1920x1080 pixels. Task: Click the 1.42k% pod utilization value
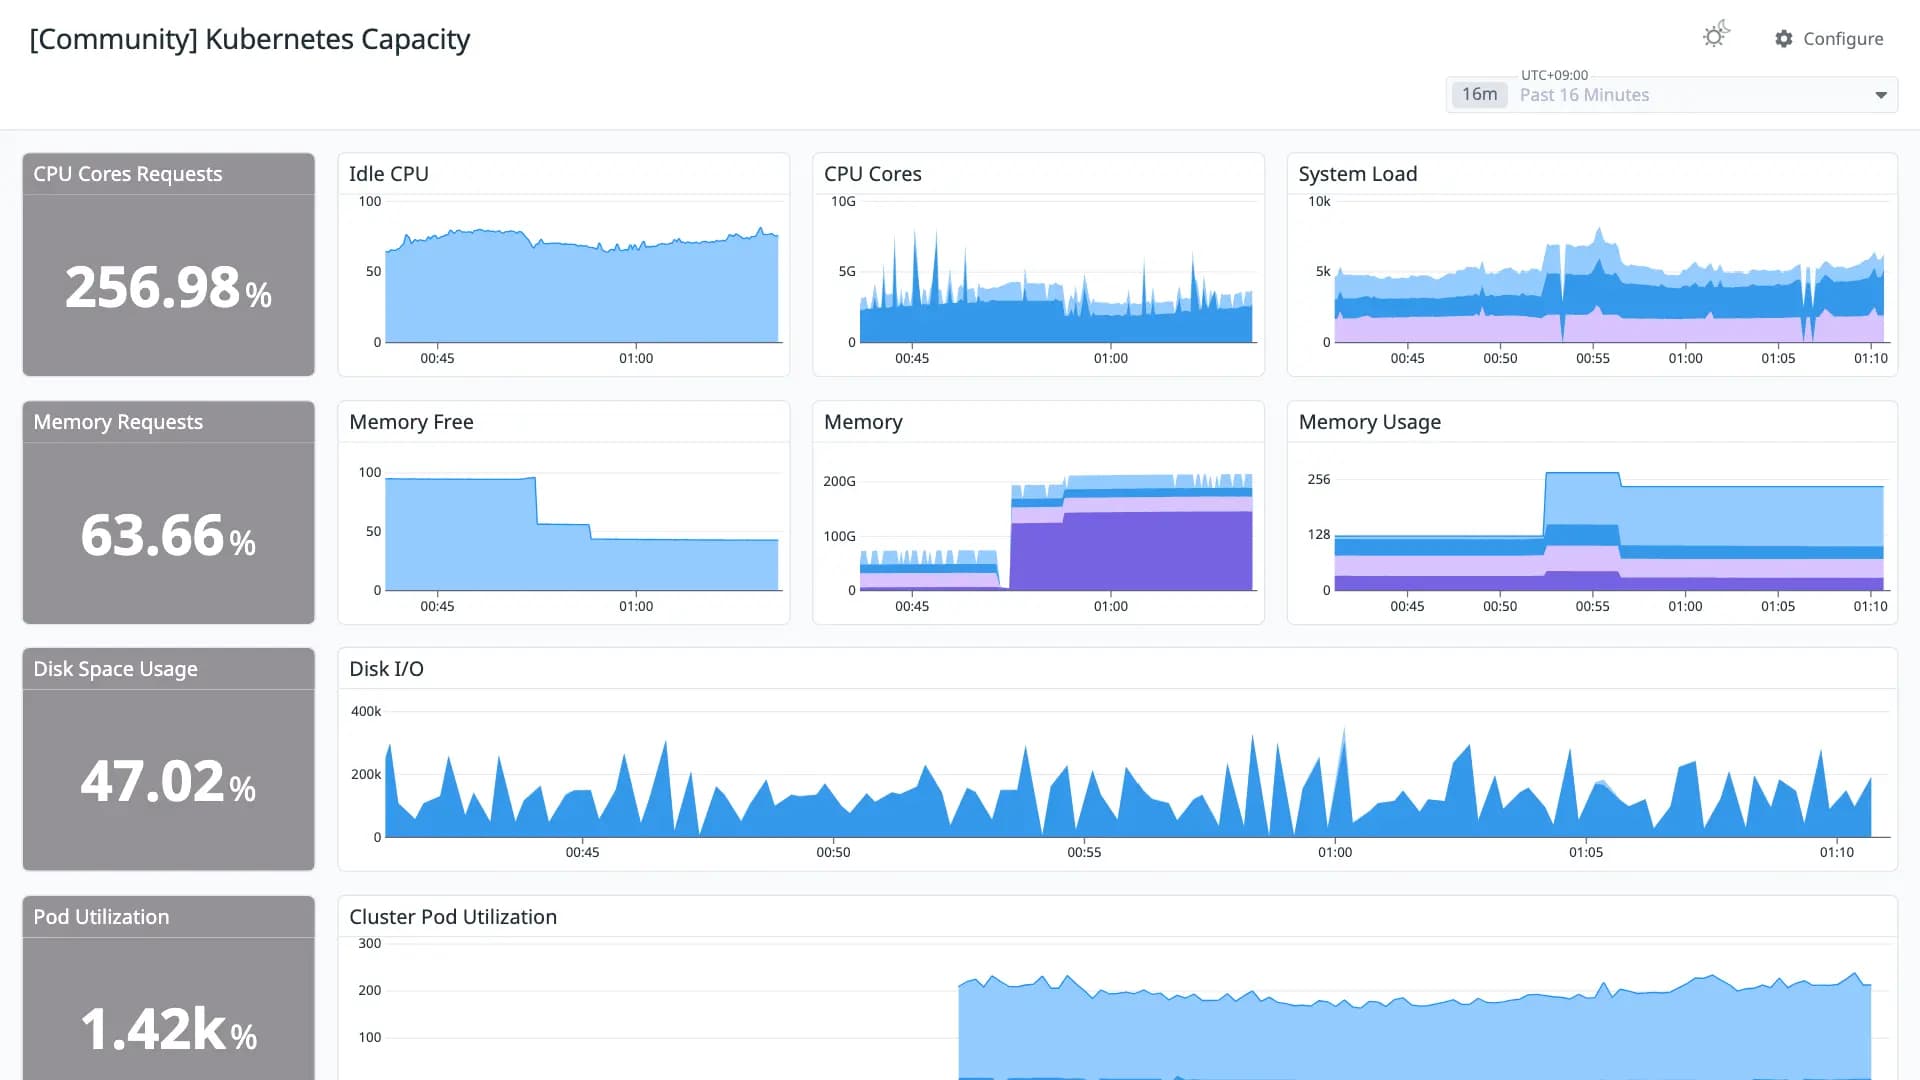click(168, 1029)
